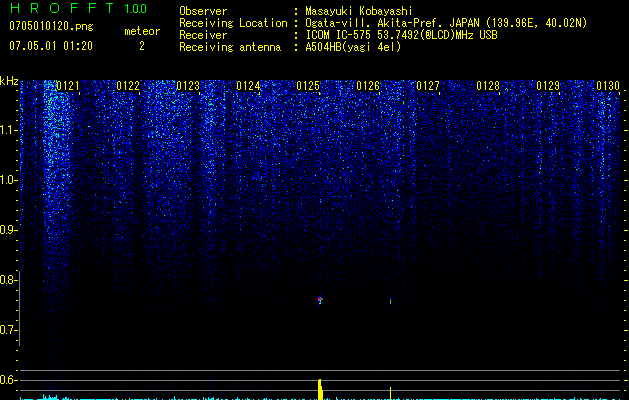Click the A504HB(yagi 4el) antenna text

pos(353,47)
